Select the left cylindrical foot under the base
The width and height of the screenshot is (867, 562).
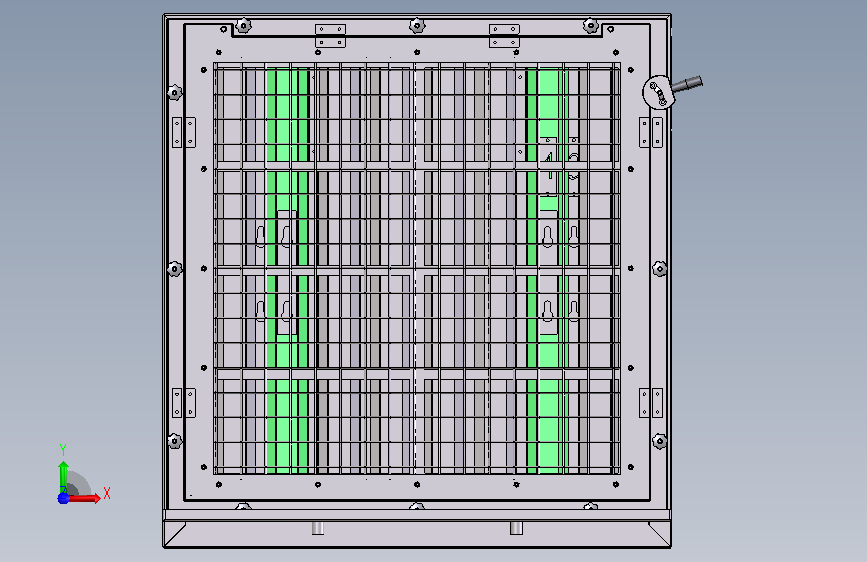318,528
